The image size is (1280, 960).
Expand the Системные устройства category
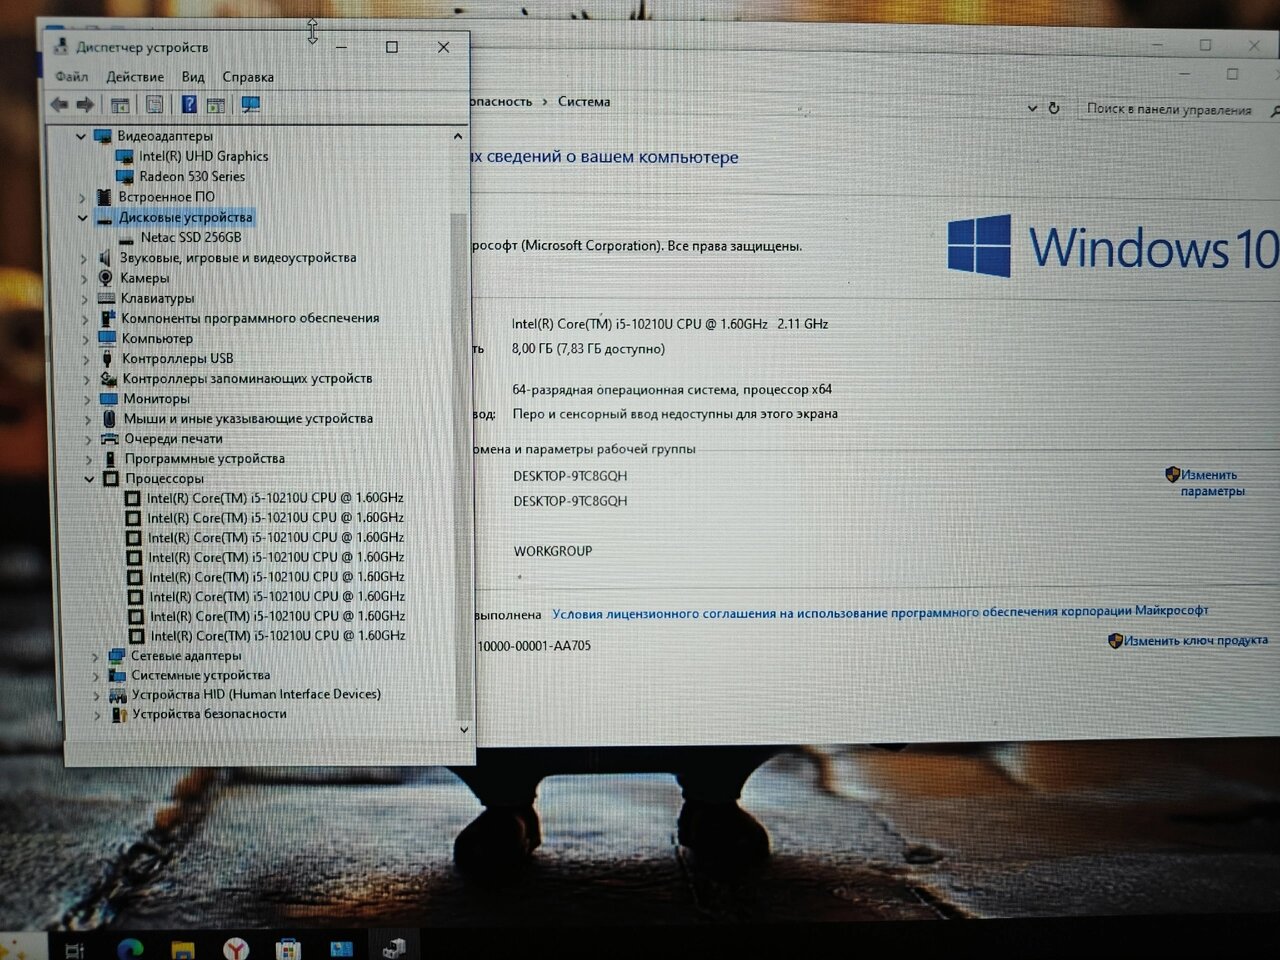(95, 676)
